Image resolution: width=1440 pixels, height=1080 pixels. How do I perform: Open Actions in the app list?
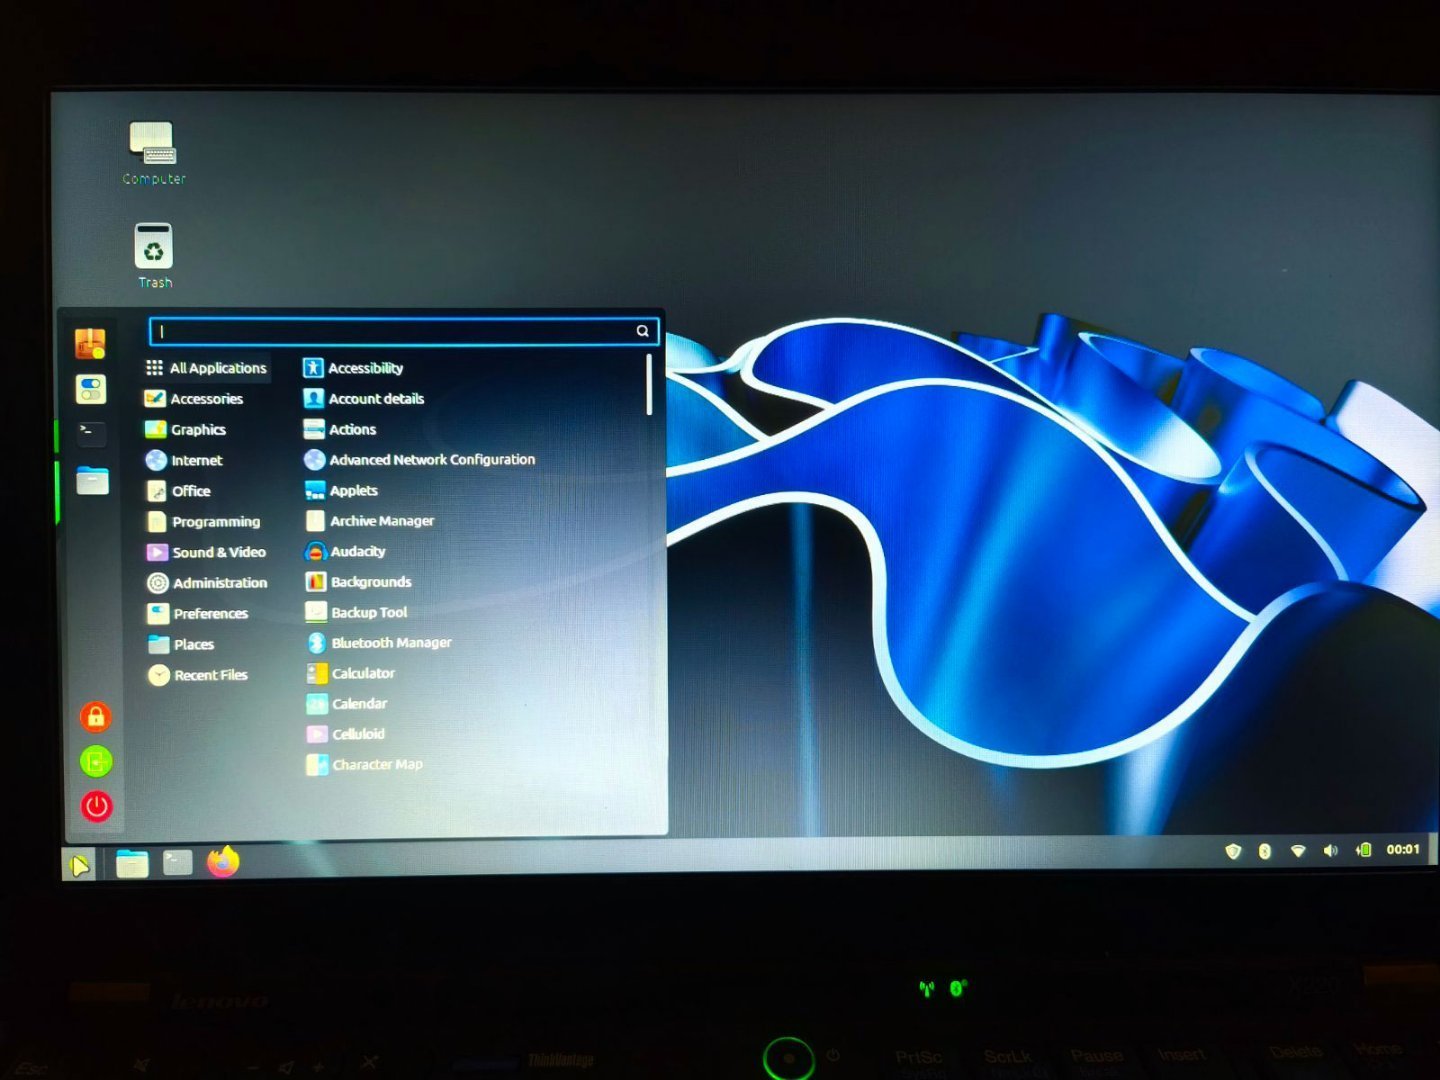tap(340, 429)
